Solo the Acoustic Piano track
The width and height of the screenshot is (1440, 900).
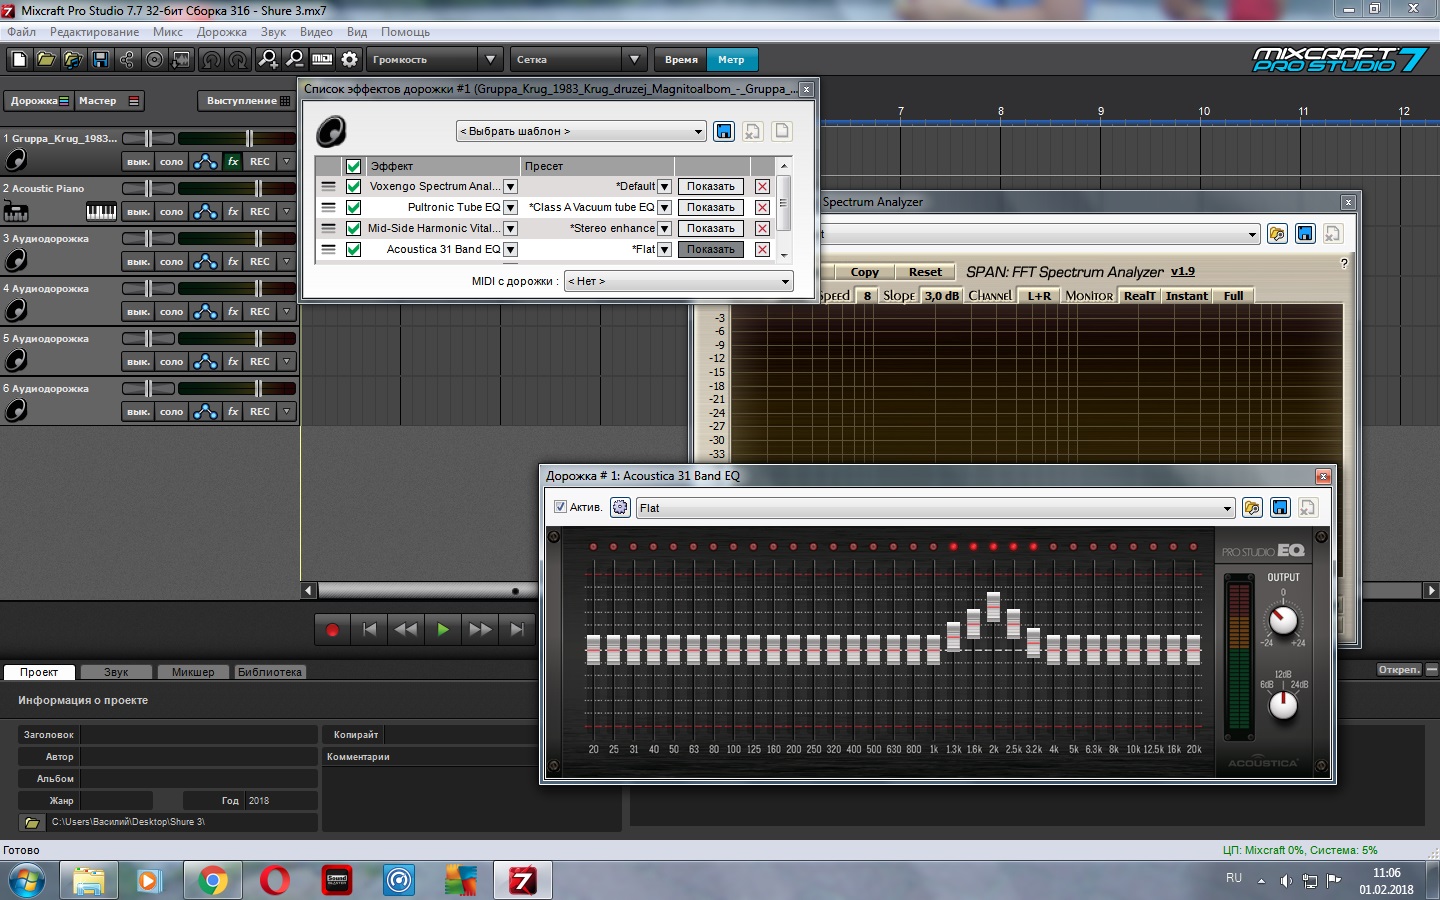[172, 212]
